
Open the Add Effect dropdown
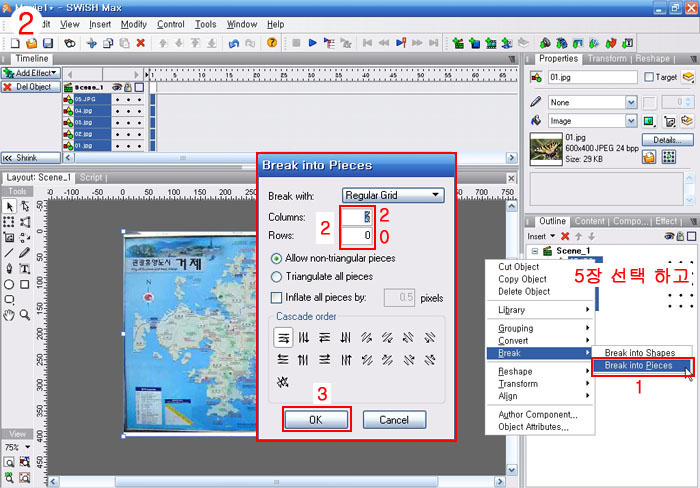click(x=30, y=73)
